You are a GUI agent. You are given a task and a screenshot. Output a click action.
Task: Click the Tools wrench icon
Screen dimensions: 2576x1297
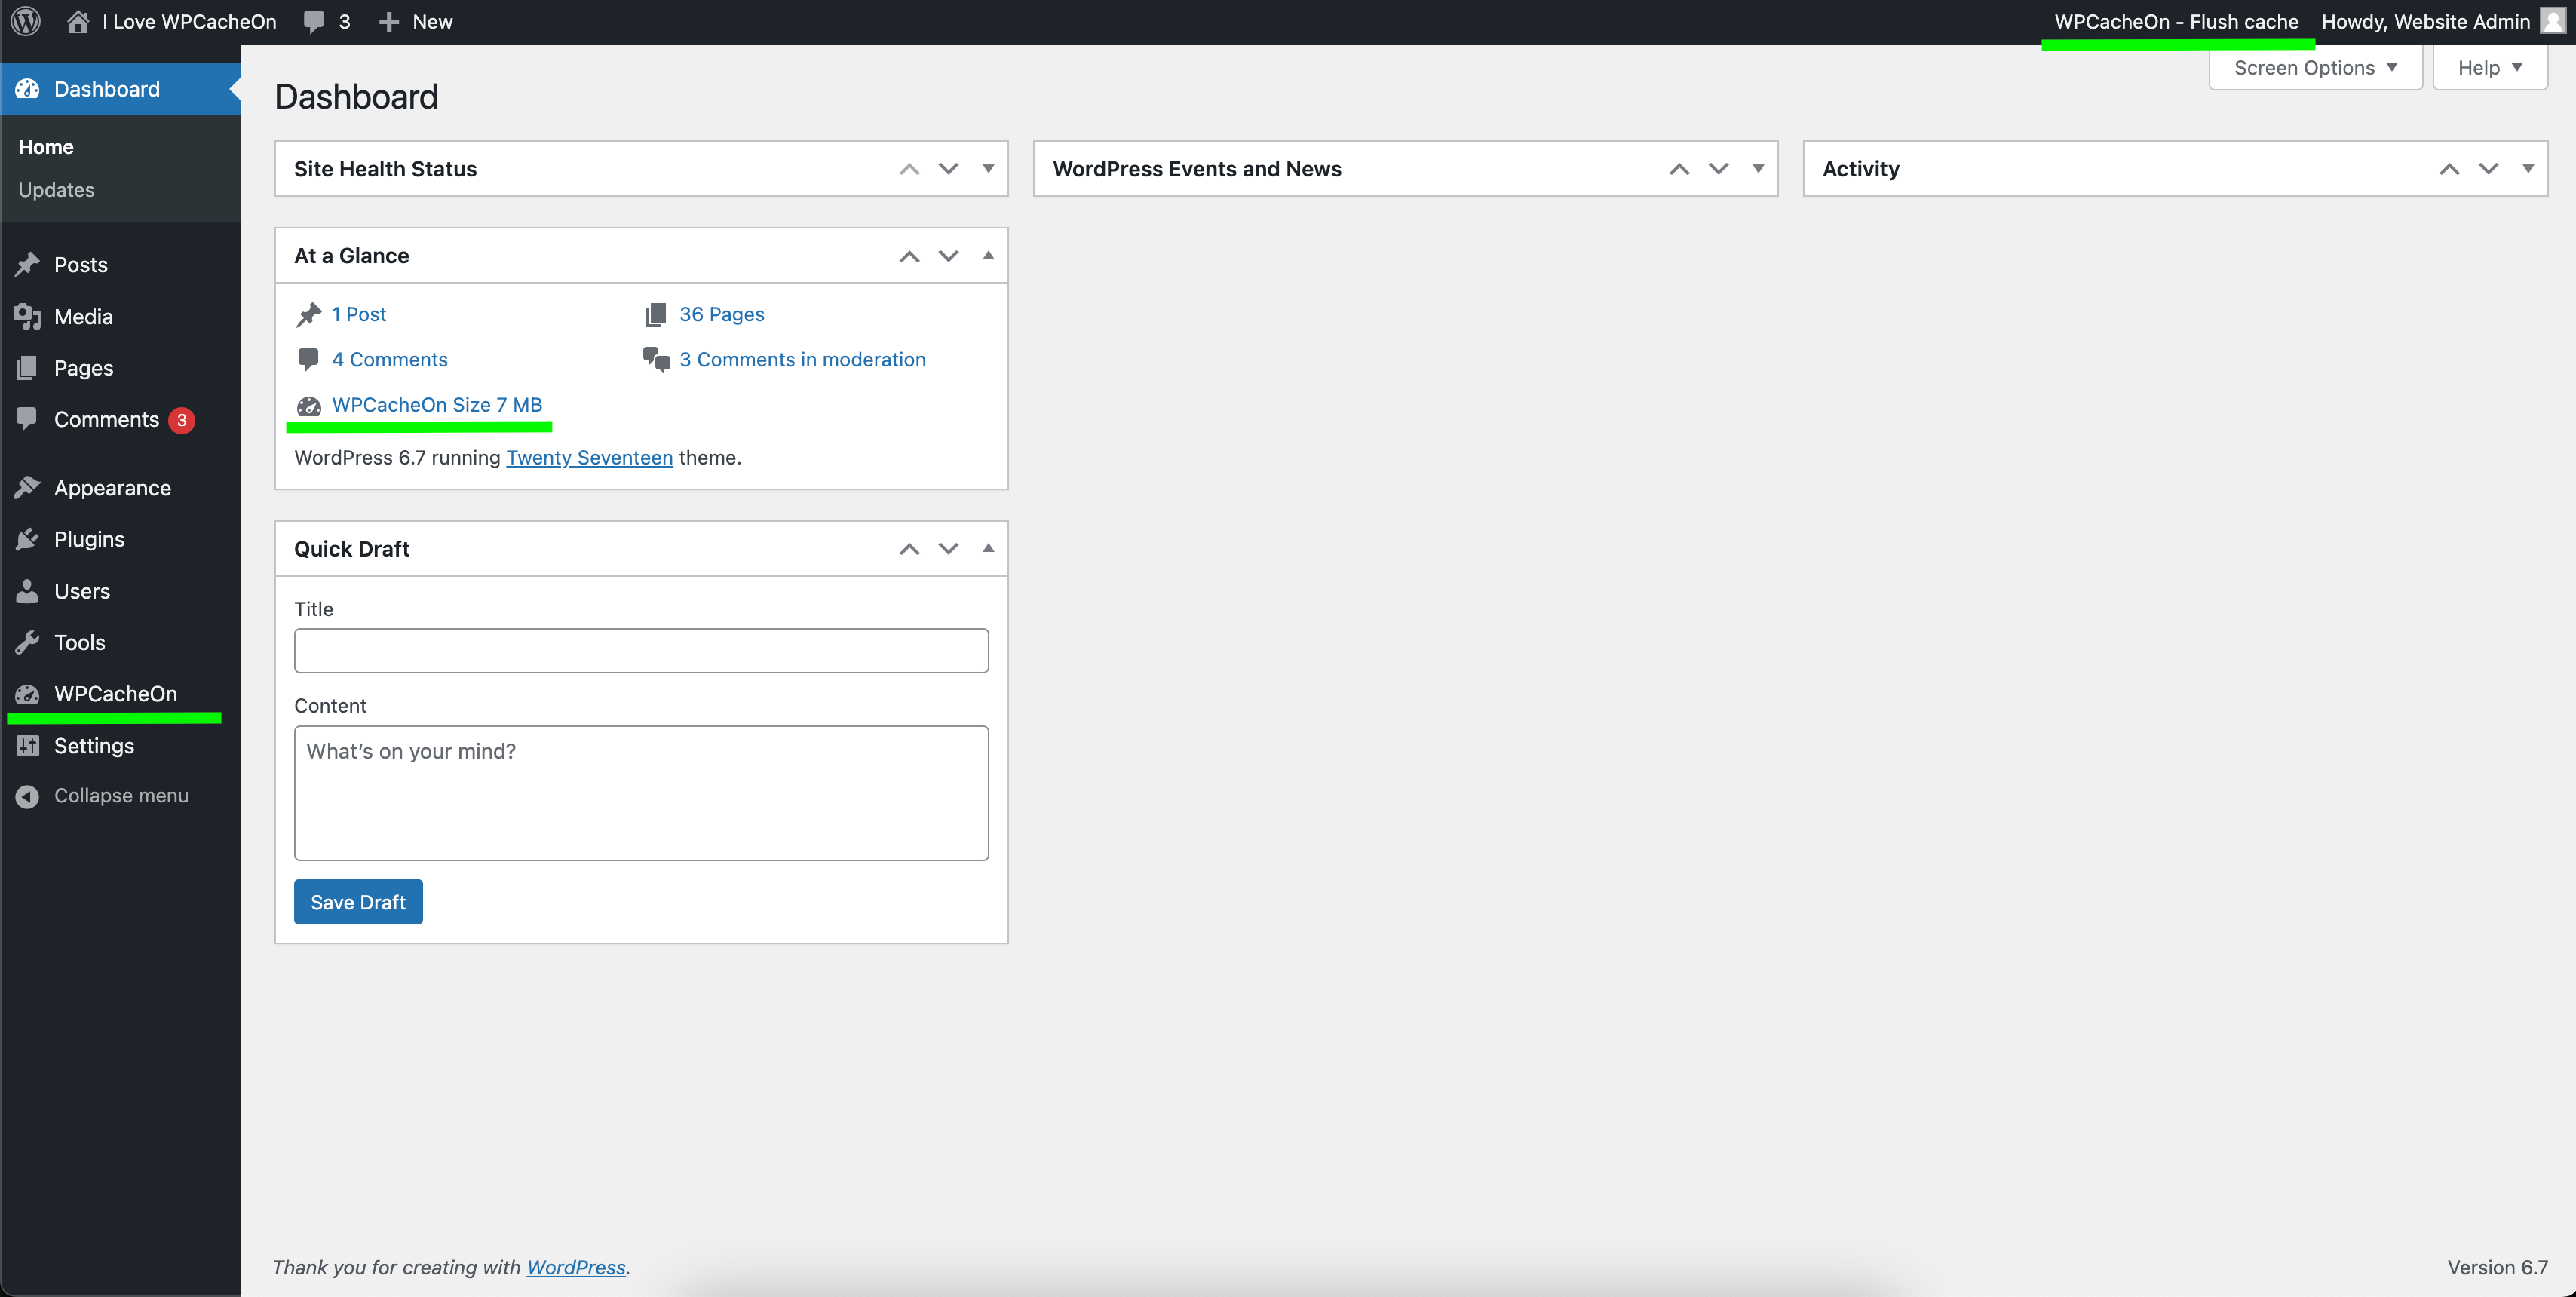click(x=27, y=642)
